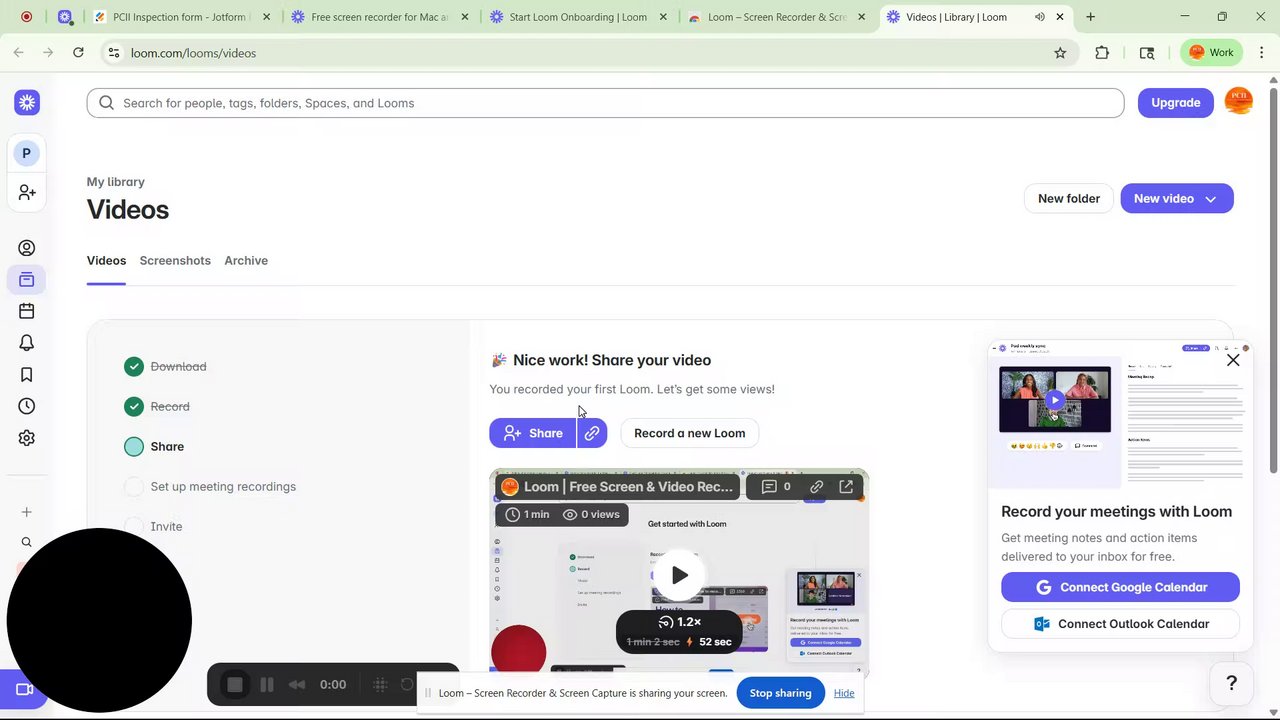Click the browser address bar URL

point(193,53)
